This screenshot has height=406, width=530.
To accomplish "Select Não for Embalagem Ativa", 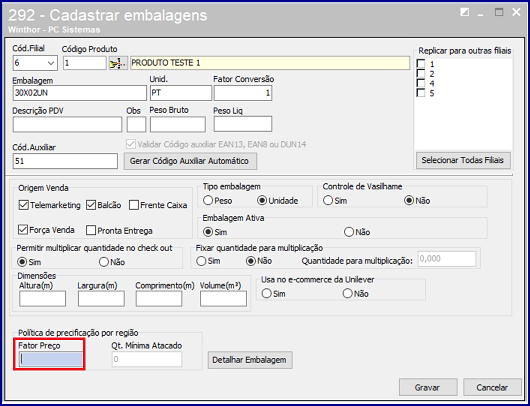I will point(349,232).
